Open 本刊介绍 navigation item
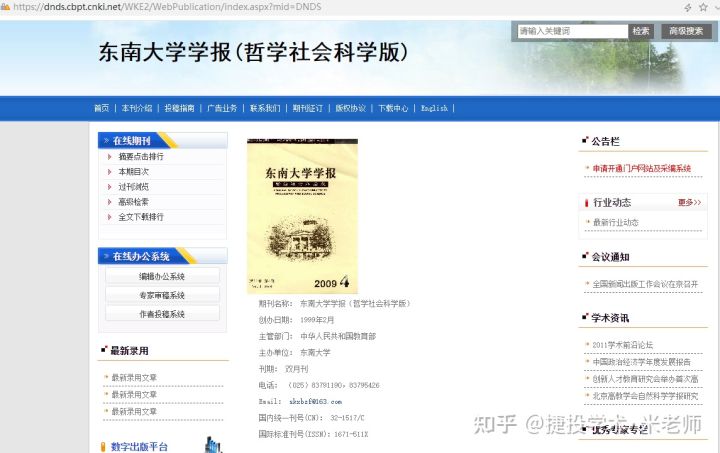 point(137,108)
